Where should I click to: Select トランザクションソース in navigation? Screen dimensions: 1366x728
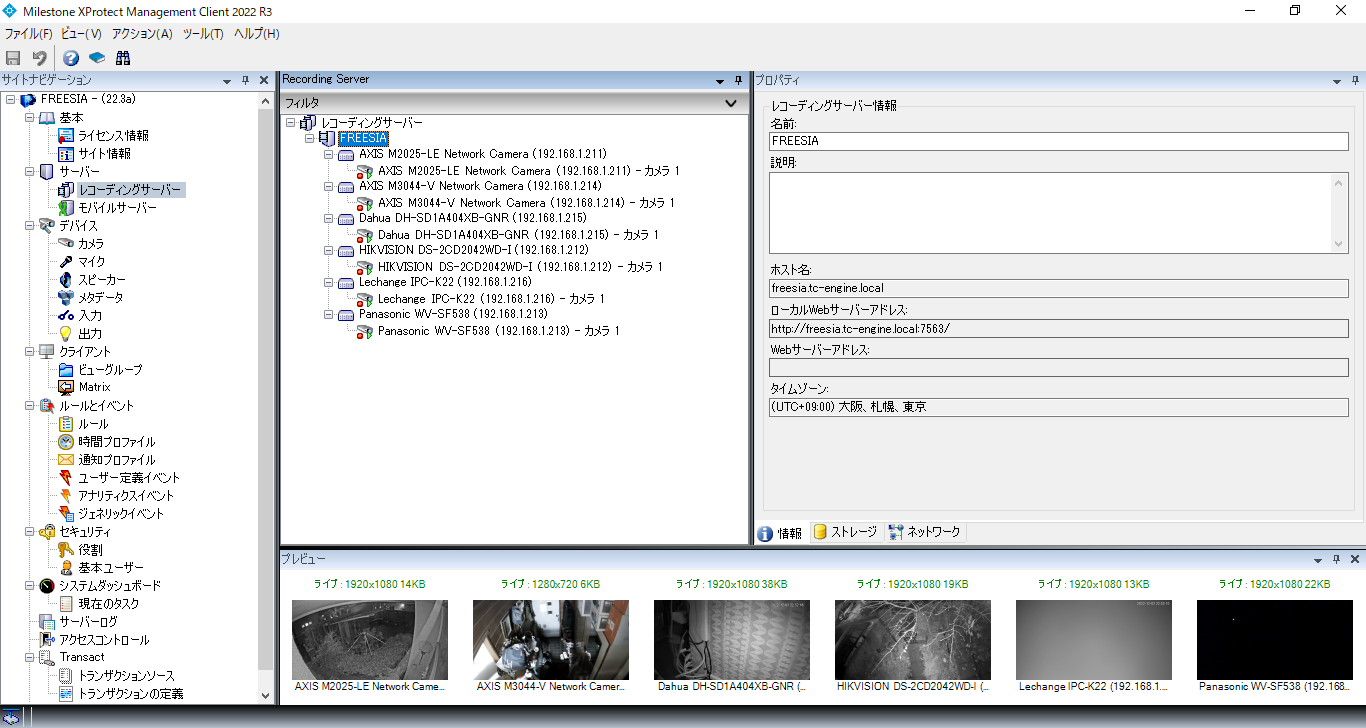[117, 676]
